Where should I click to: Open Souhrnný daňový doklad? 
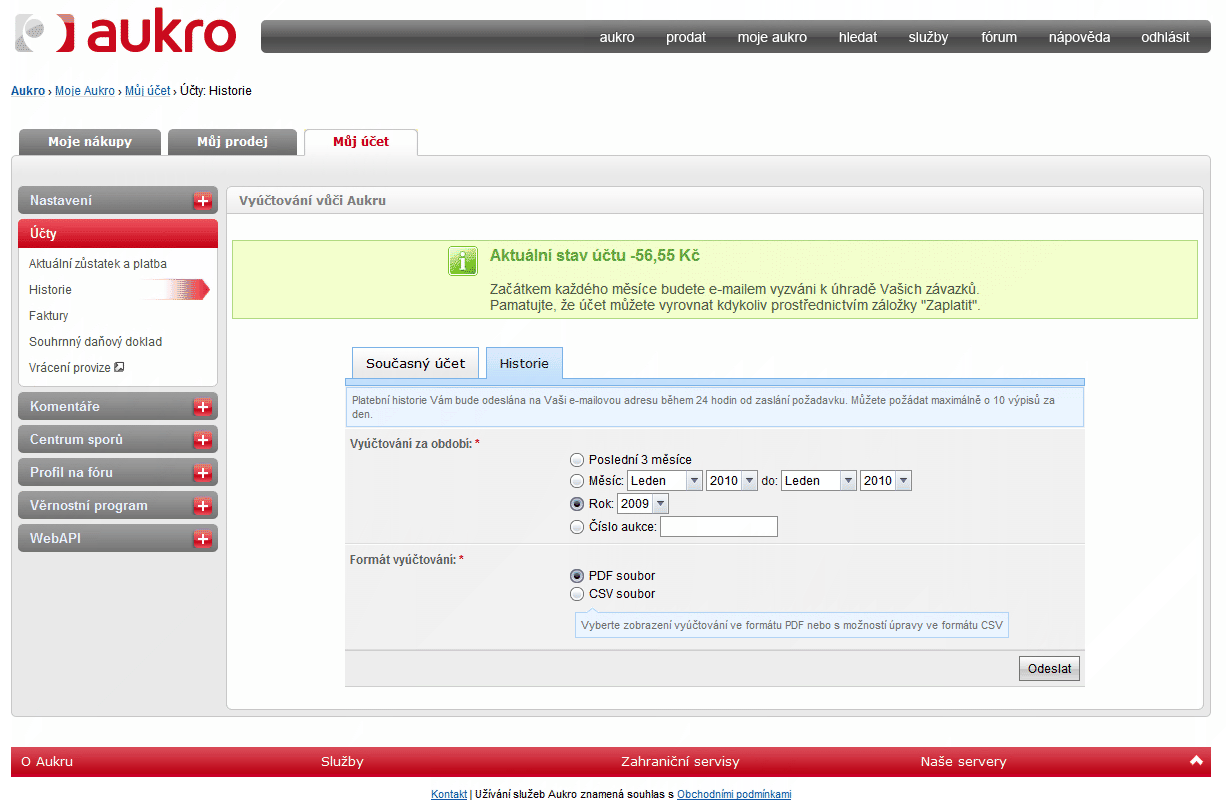click(x=95, y=342)
